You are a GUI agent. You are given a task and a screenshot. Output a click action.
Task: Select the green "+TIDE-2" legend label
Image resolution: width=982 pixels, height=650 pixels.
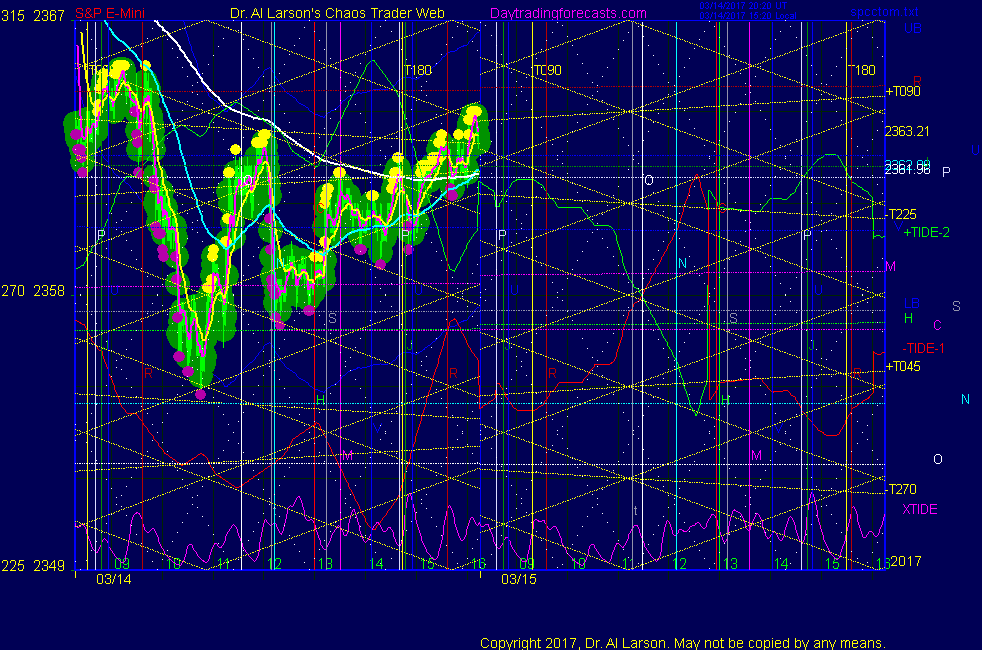point(926,232)
